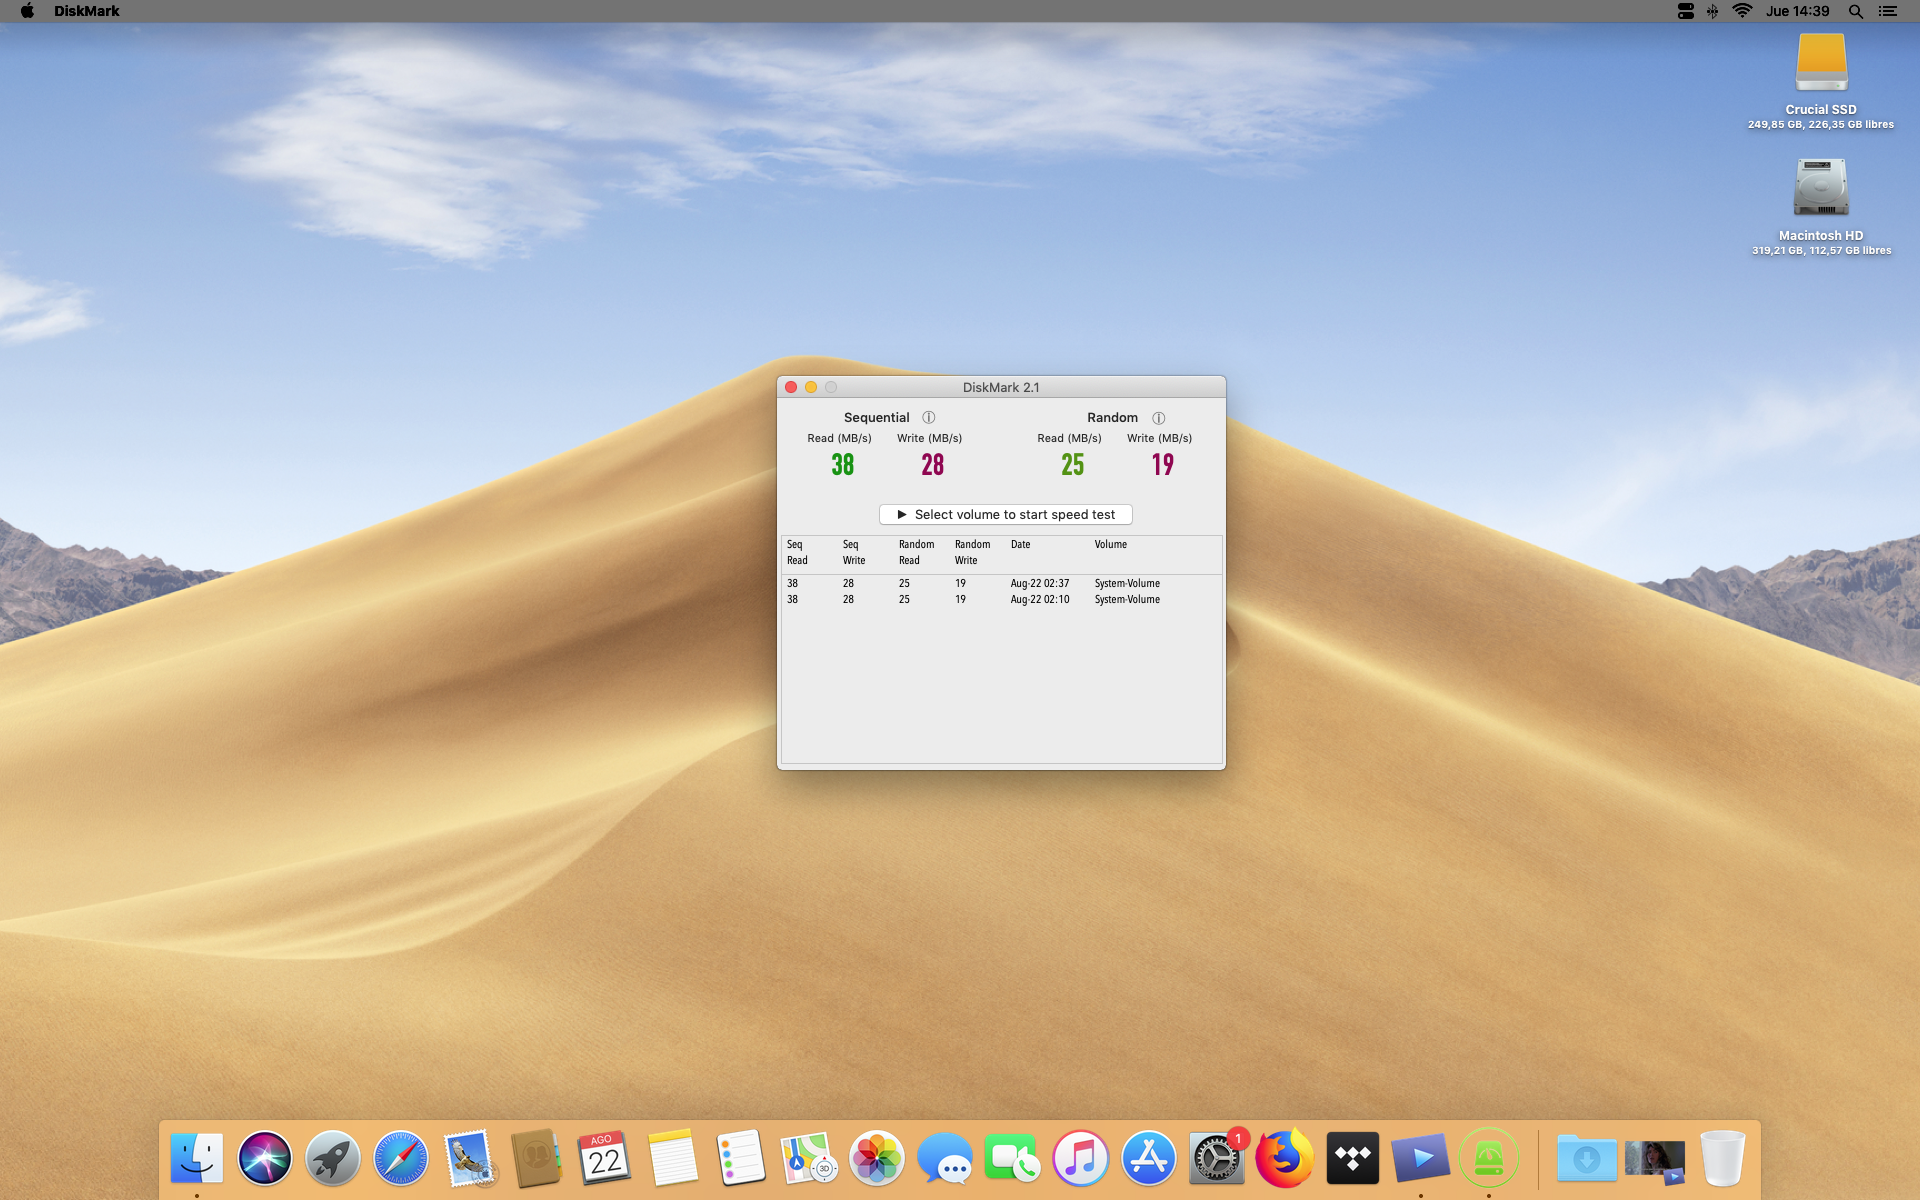Open Safari from the dock
1920x1200 pixels.
click(400, 1159)
